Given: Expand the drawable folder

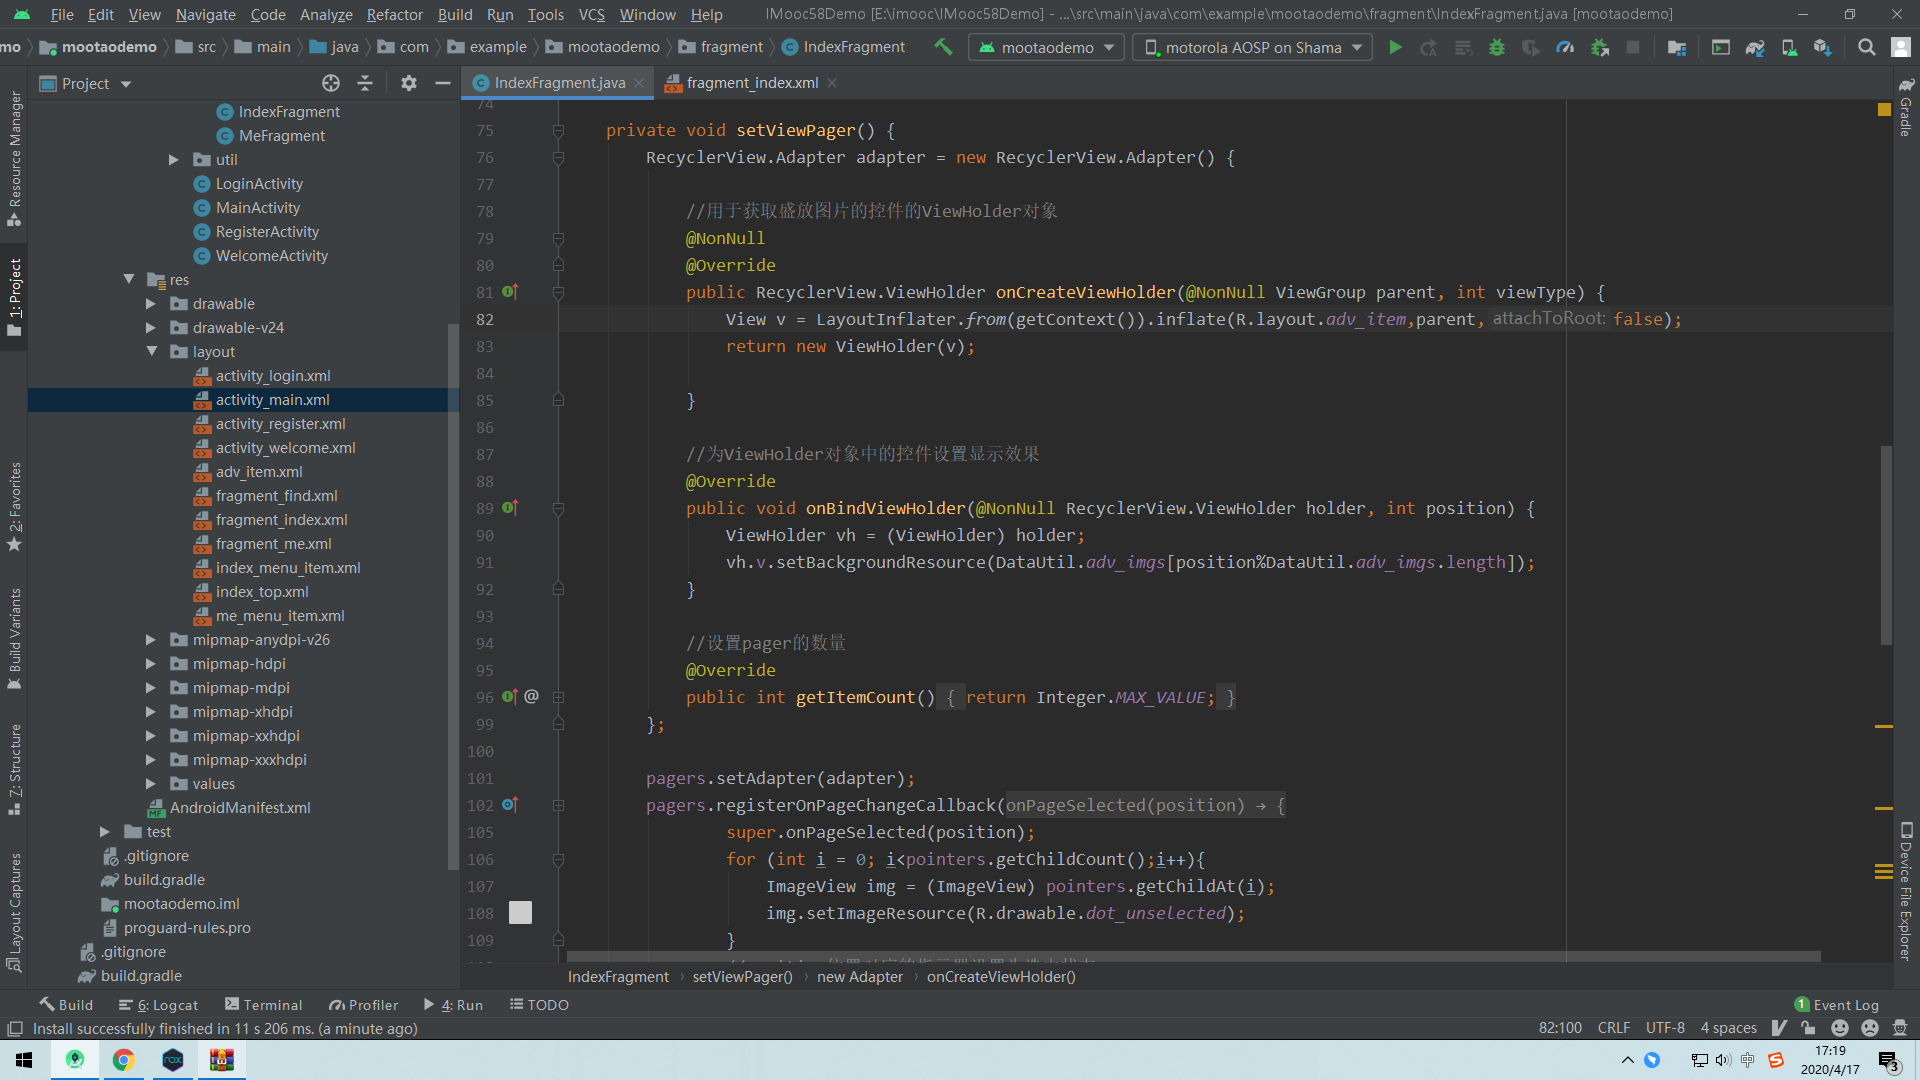Looking at the screenshot, I should [151, 304].
